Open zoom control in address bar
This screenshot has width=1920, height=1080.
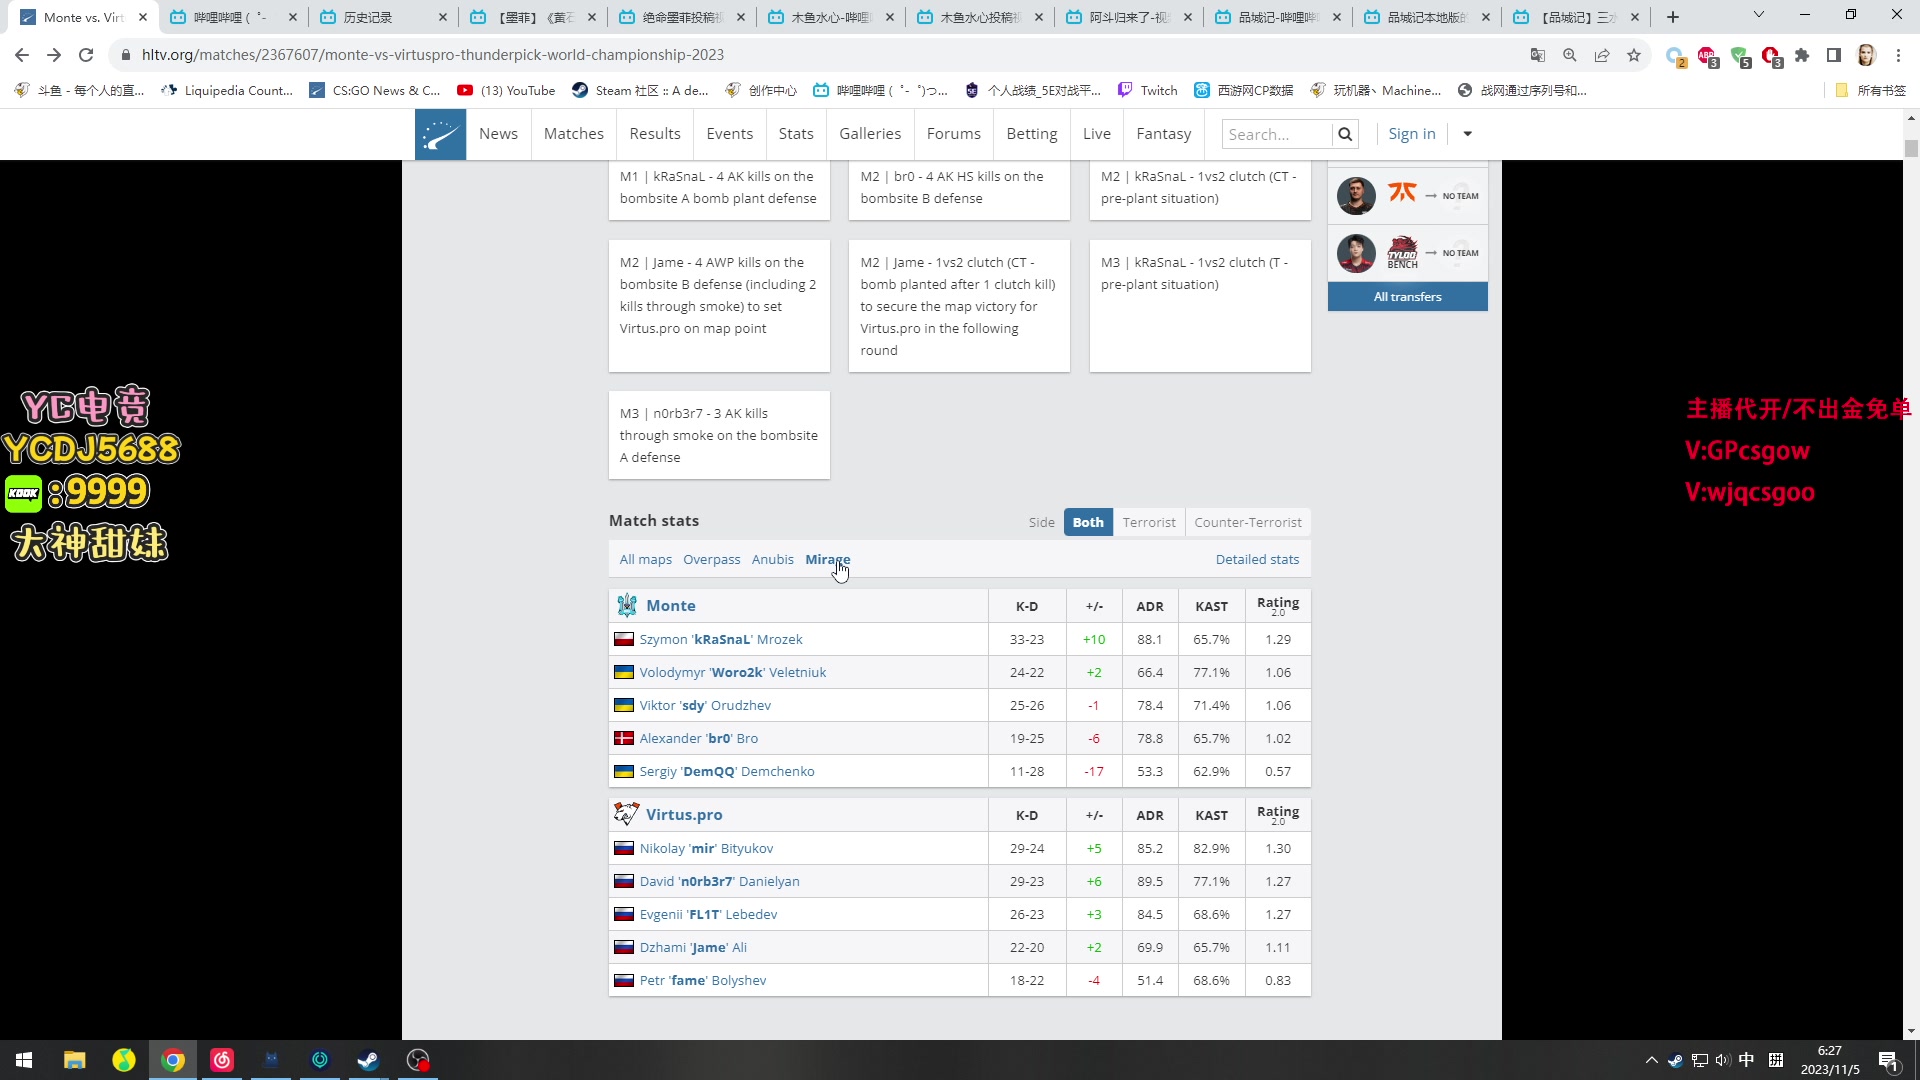coord(1570,55)
